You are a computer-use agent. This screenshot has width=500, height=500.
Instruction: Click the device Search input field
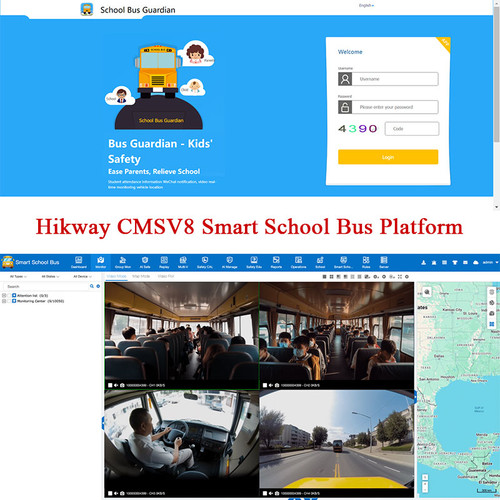tap(46, 286)
